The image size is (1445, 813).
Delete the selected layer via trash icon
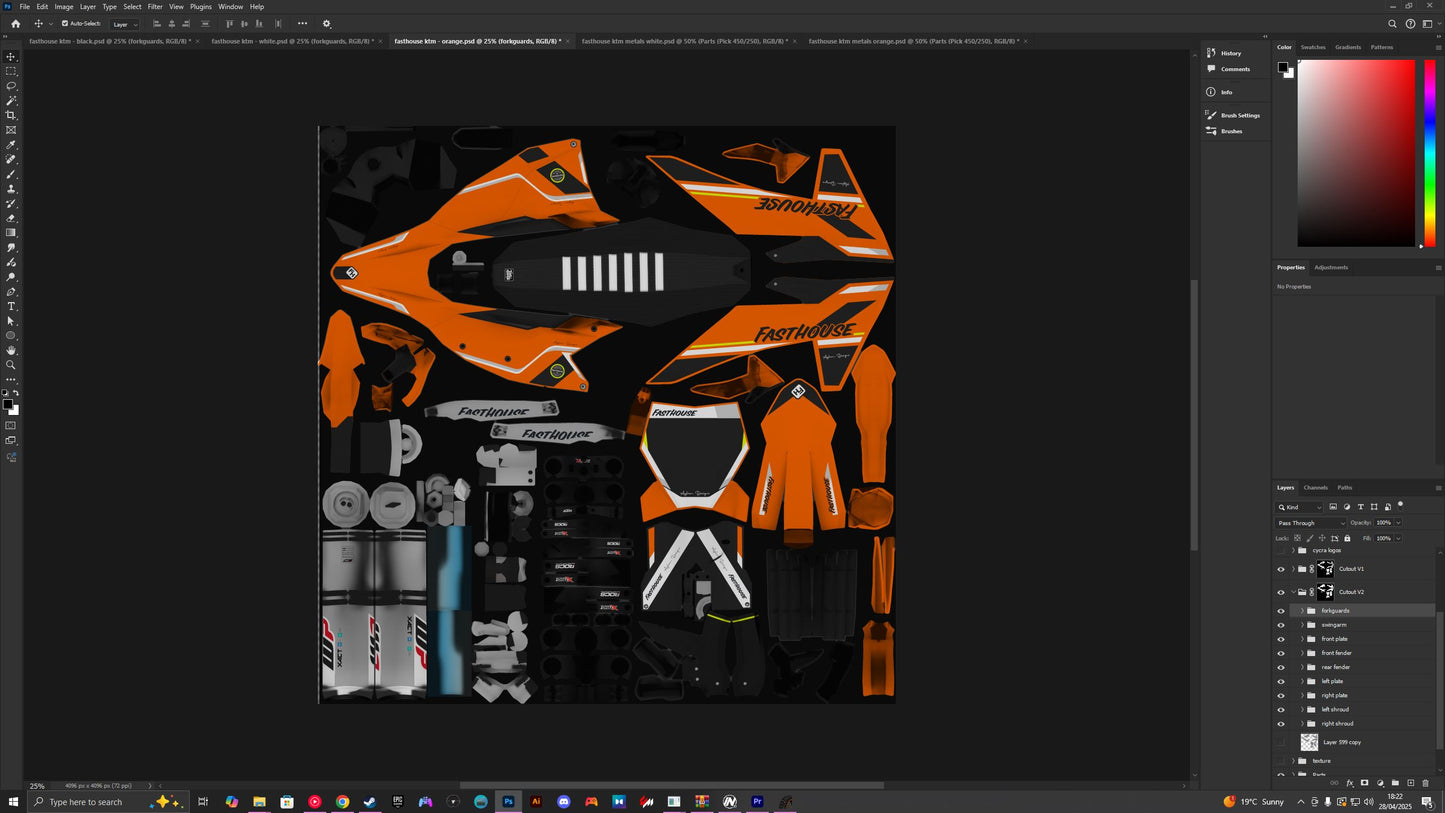(1424, 784)
